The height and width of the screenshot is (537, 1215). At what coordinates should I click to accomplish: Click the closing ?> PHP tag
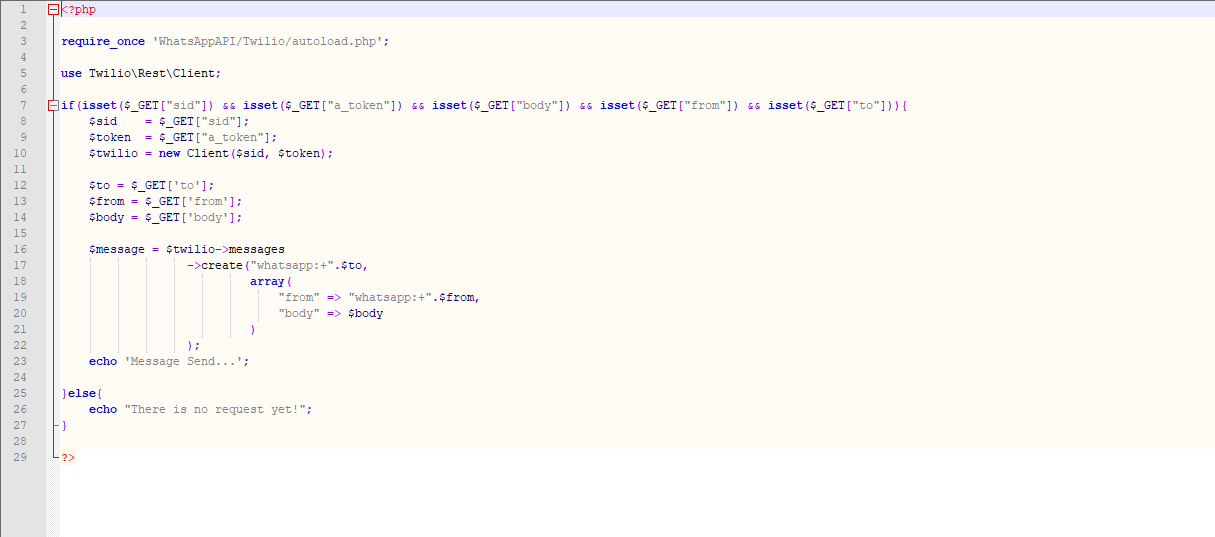68,457
